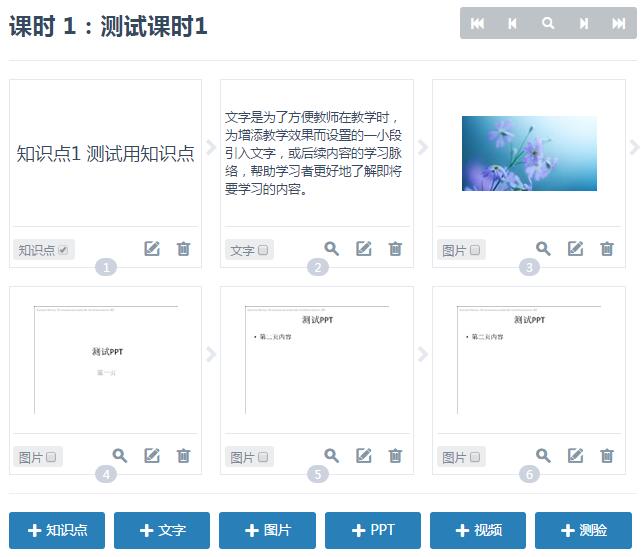Click the arrow between card 4 and card 5
The image size is (641, 557).
pyautogui.click(x=211, y=354)
